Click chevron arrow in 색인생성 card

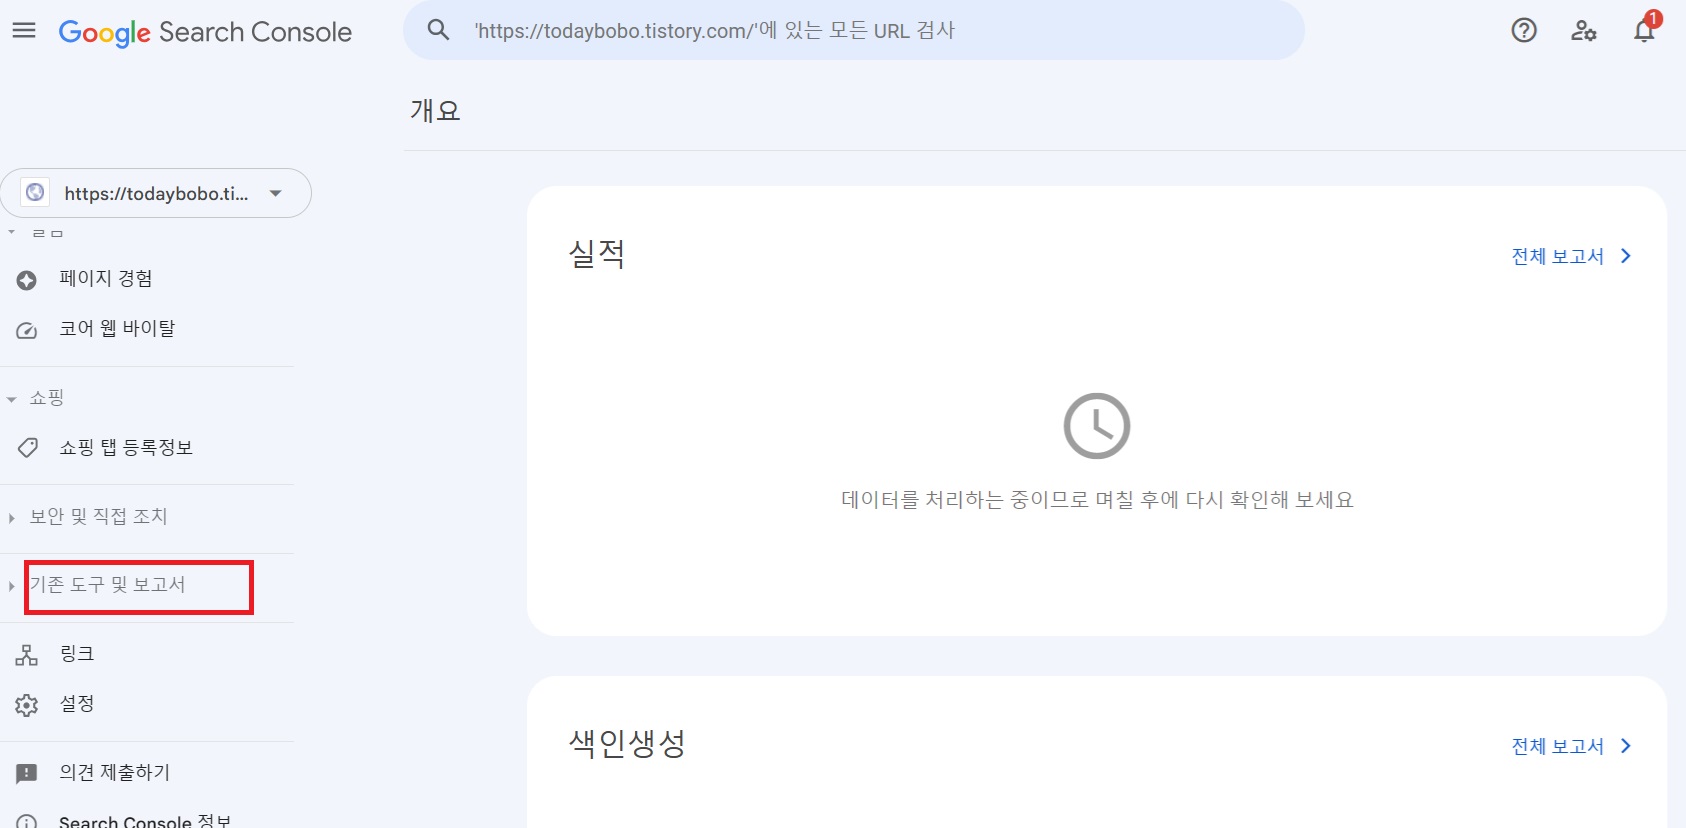1626,746
